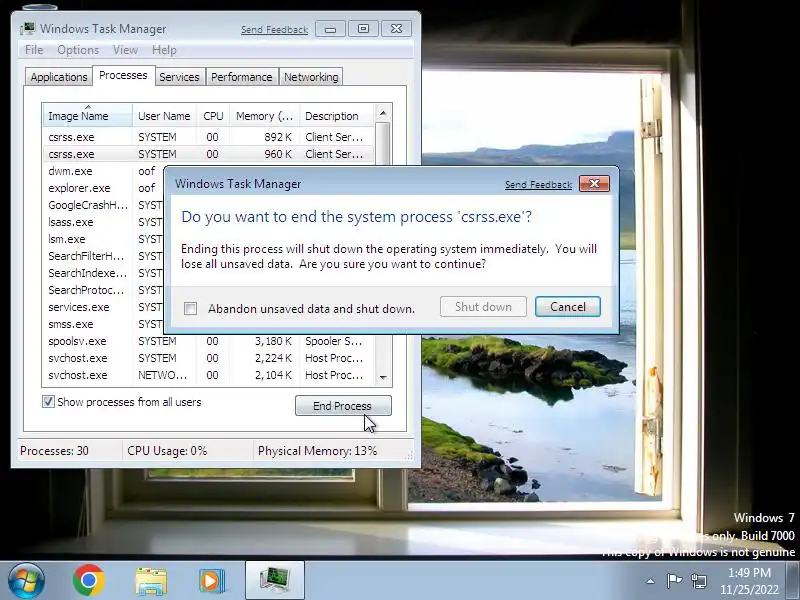Uncheck Show processes from all users
The height and width of the screenshot is (600, 800).
[48, 402]
